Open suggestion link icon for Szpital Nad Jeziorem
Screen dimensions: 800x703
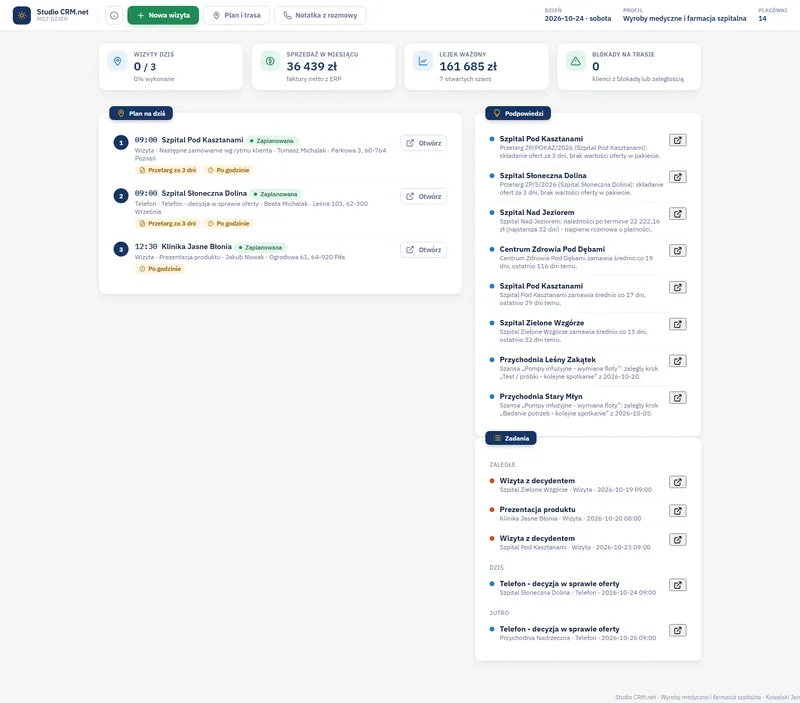[678, 214]
